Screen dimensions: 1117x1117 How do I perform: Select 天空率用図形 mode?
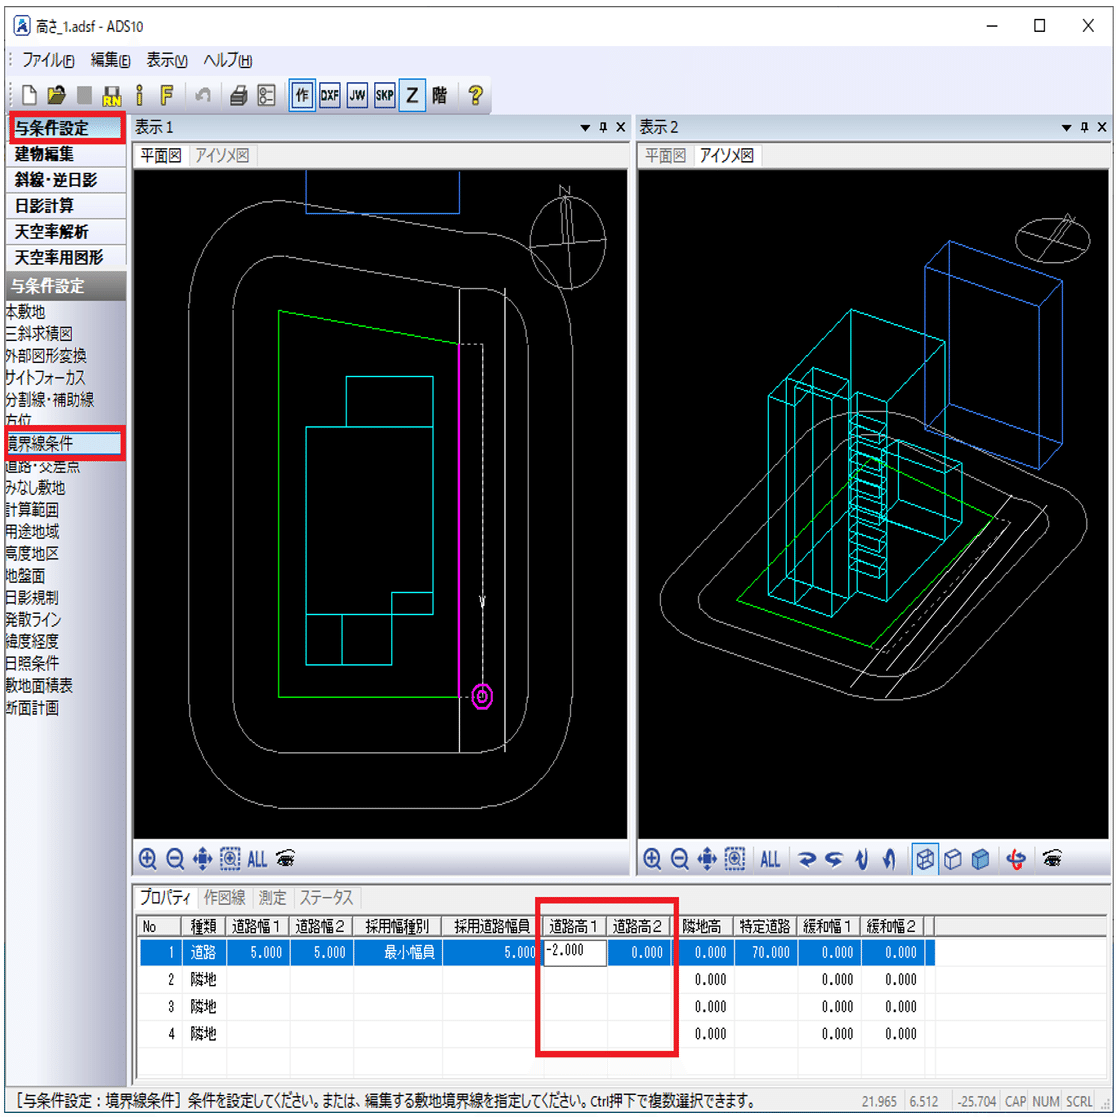66,257
